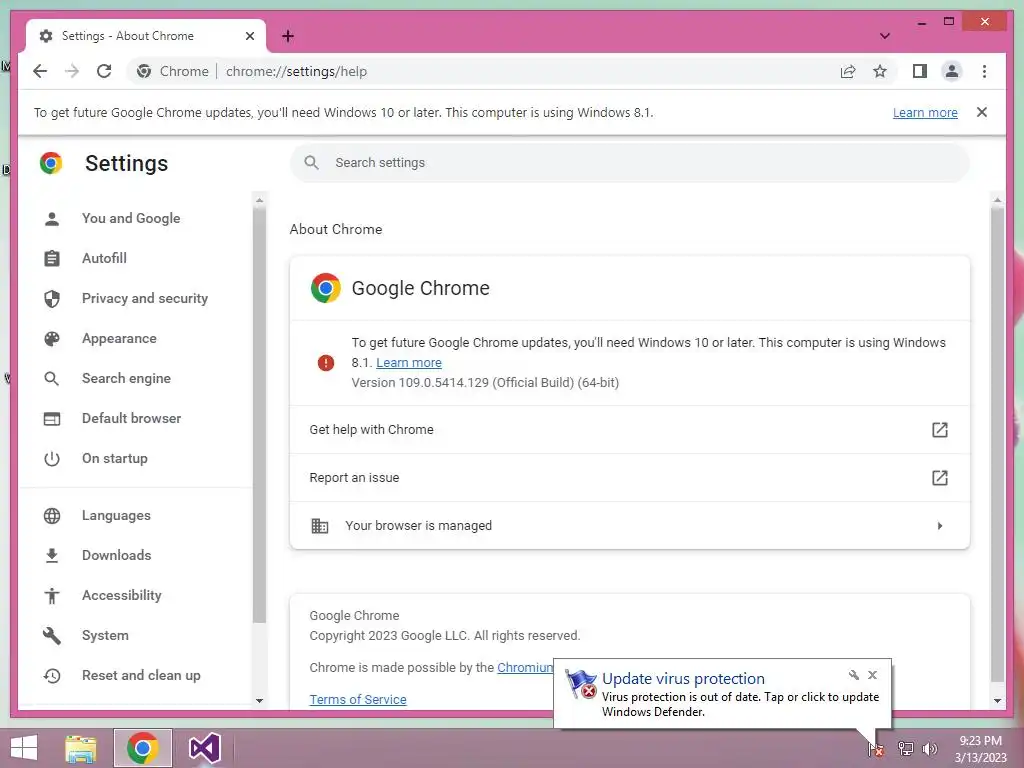1024x768 pixels.
Task: Open Get help with Chrome row
Action: (630, 430)
